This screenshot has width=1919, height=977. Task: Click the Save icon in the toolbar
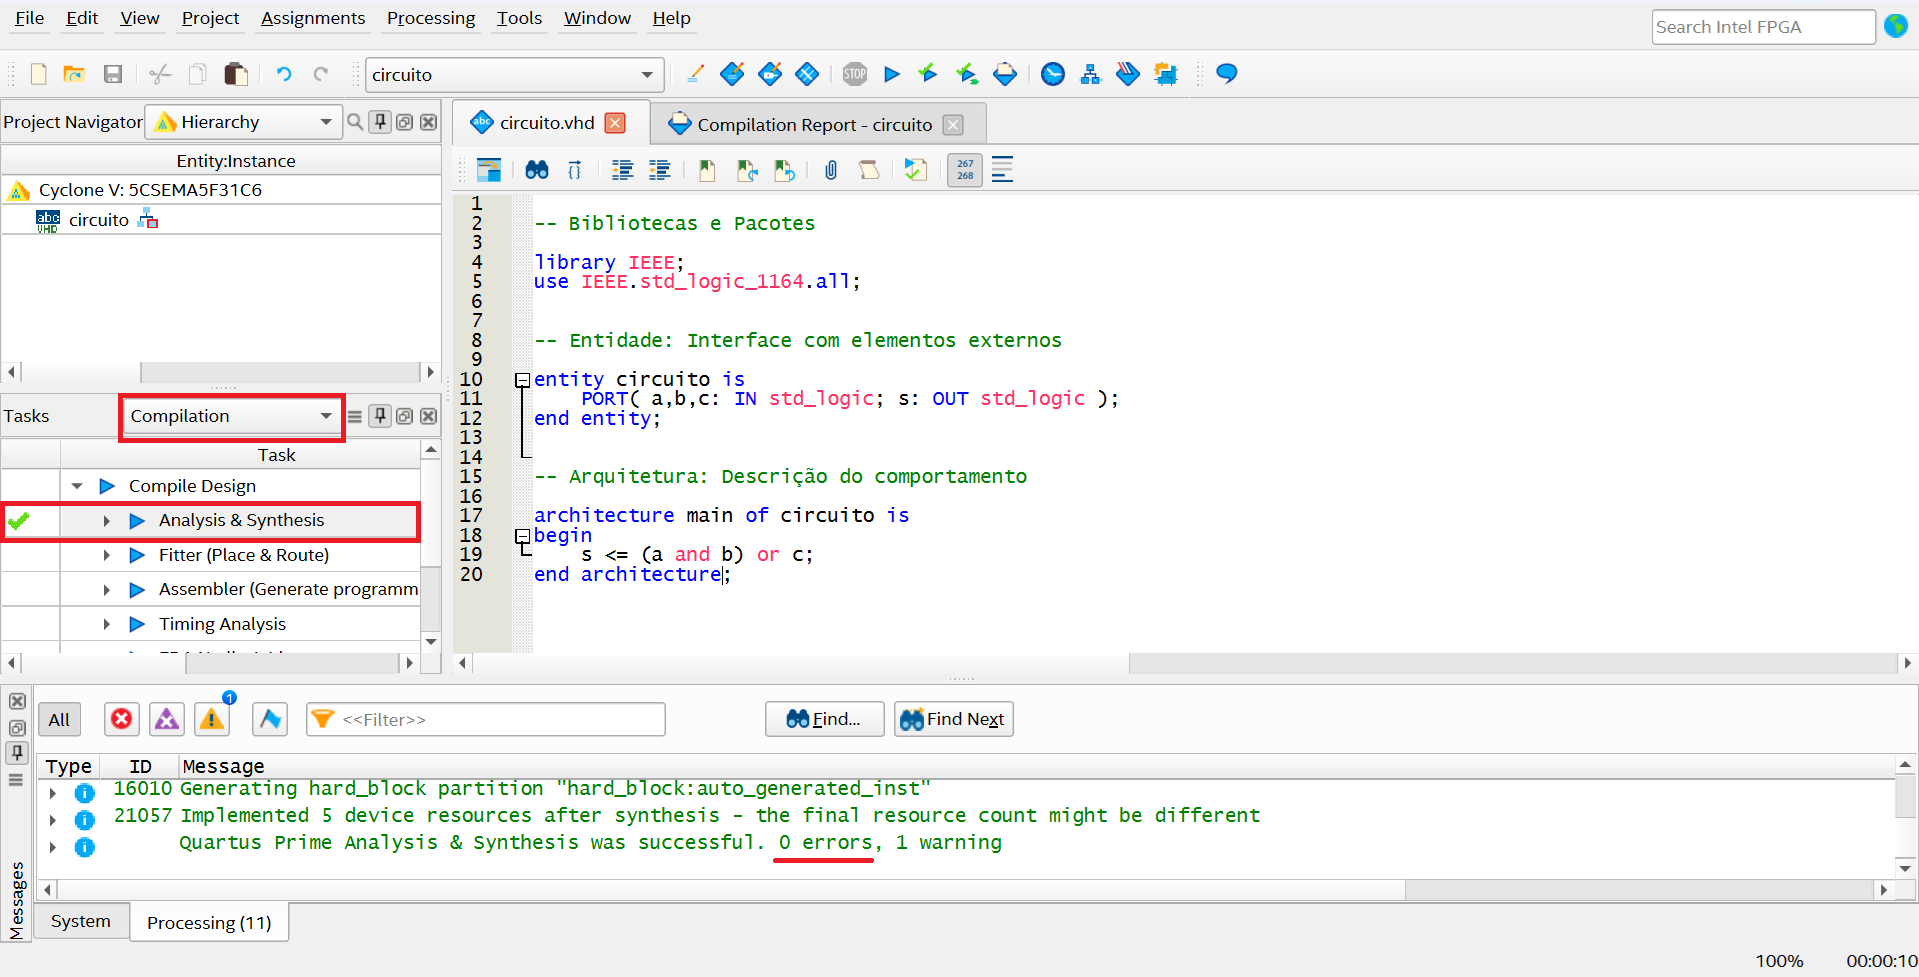[x=113, y=74]
